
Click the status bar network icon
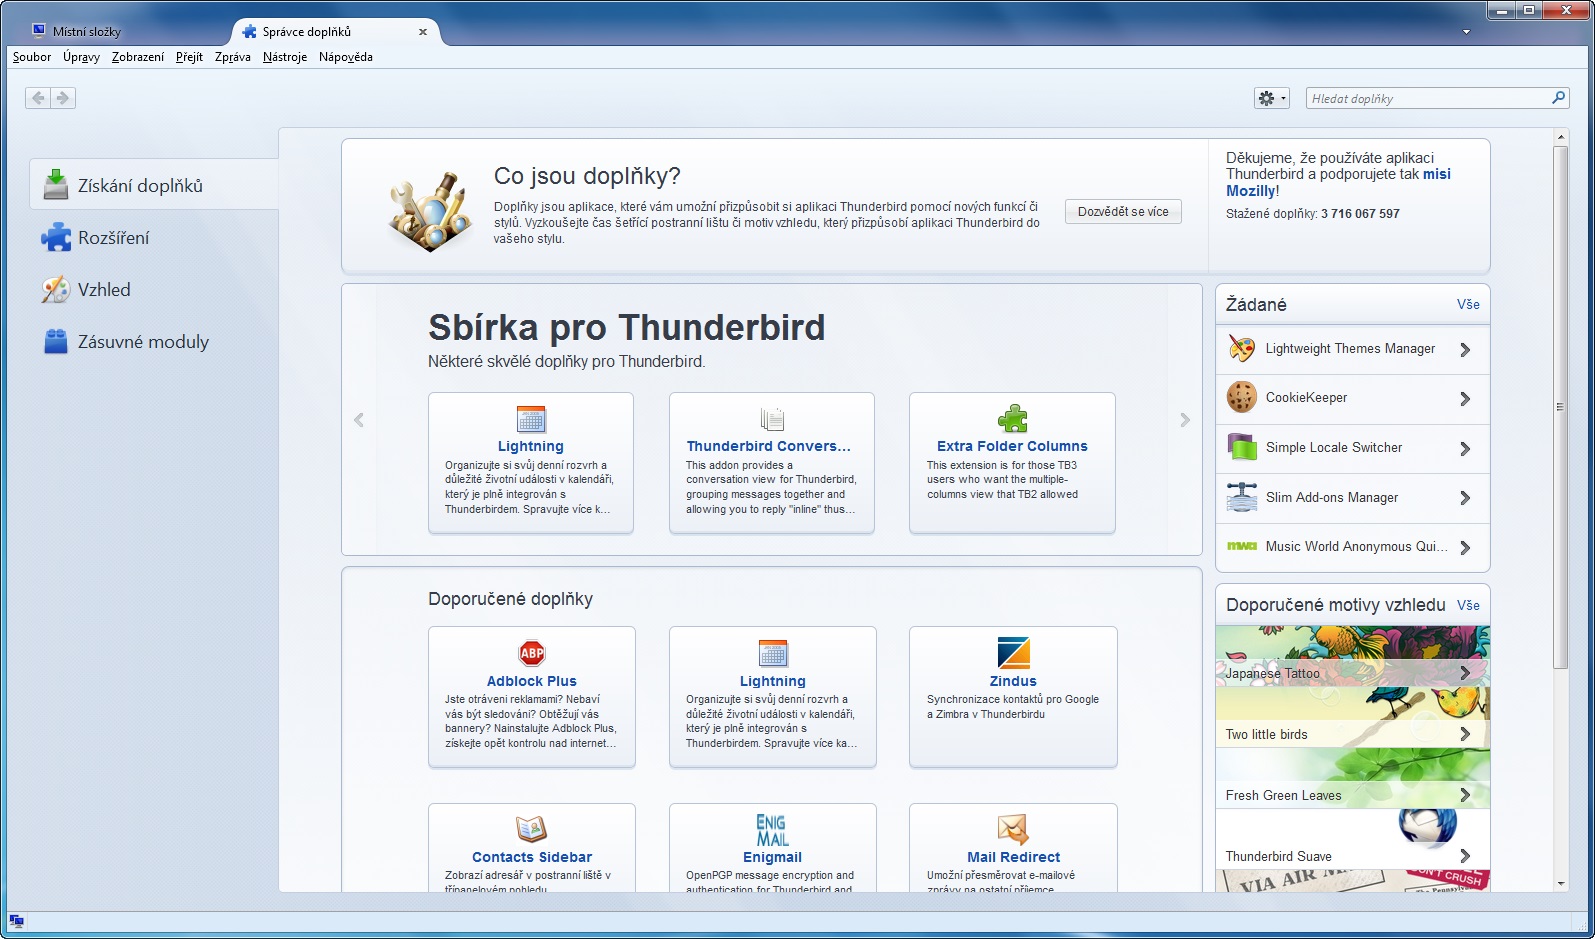(x=16, y=921)
